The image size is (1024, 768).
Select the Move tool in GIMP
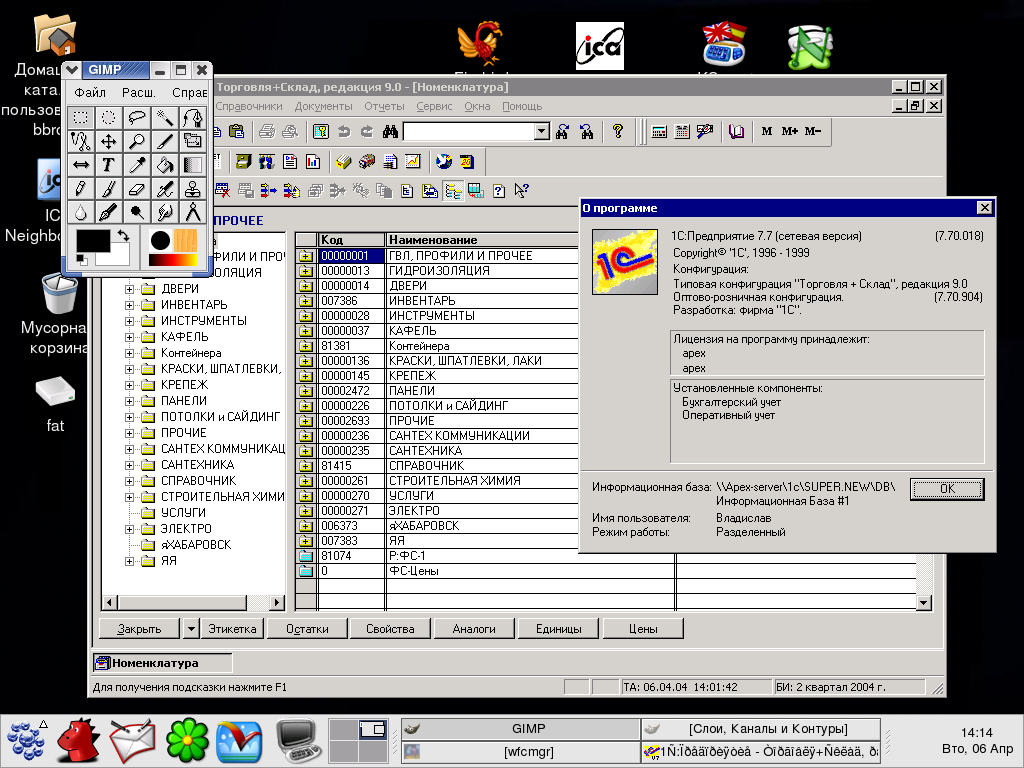(x=108, y=141)
